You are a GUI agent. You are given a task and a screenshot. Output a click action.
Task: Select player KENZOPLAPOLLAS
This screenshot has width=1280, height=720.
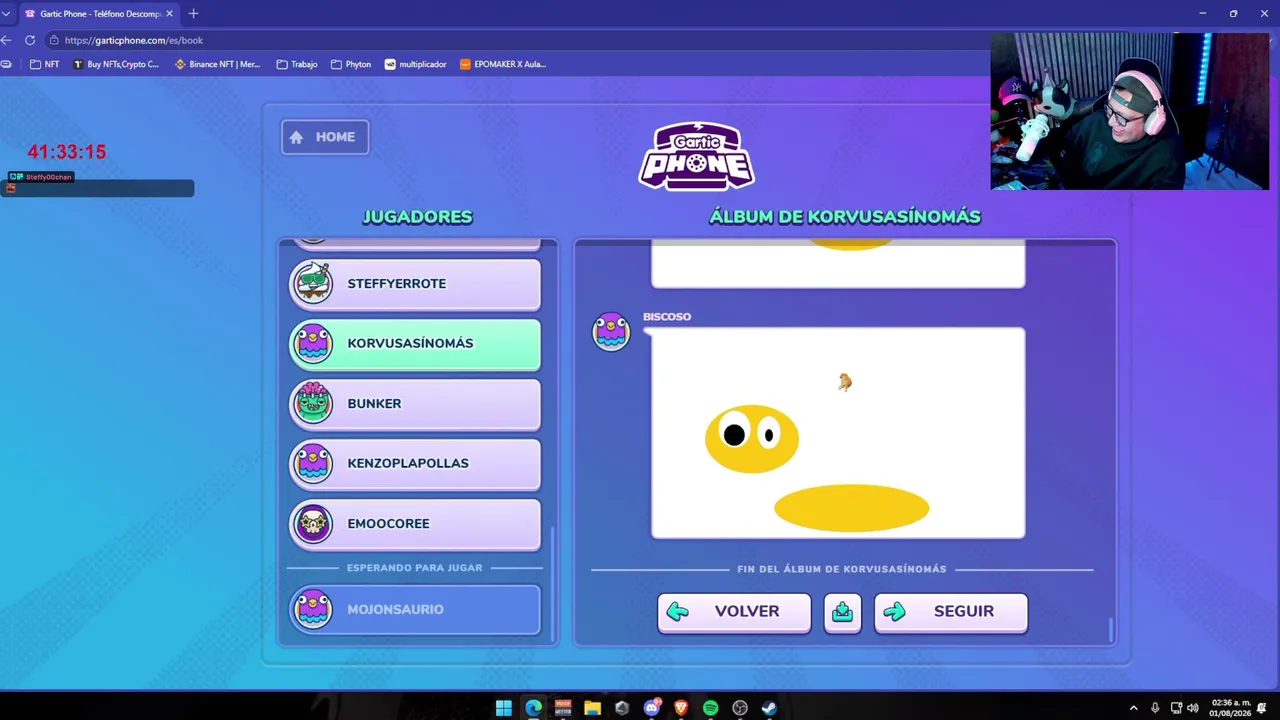click(415, 464)
